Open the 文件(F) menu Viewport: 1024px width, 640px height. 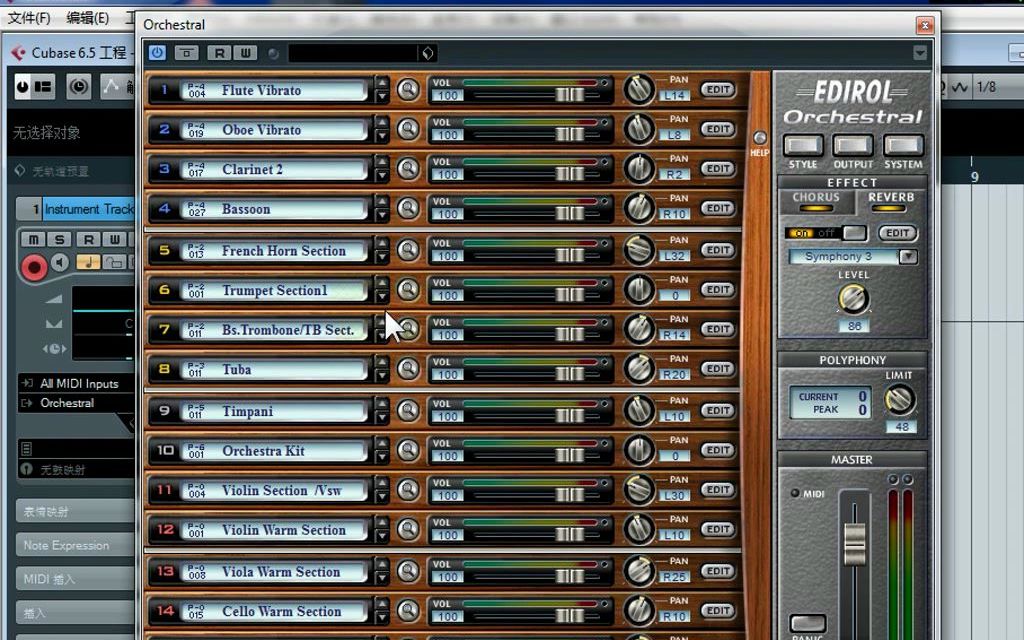[28, 17]
